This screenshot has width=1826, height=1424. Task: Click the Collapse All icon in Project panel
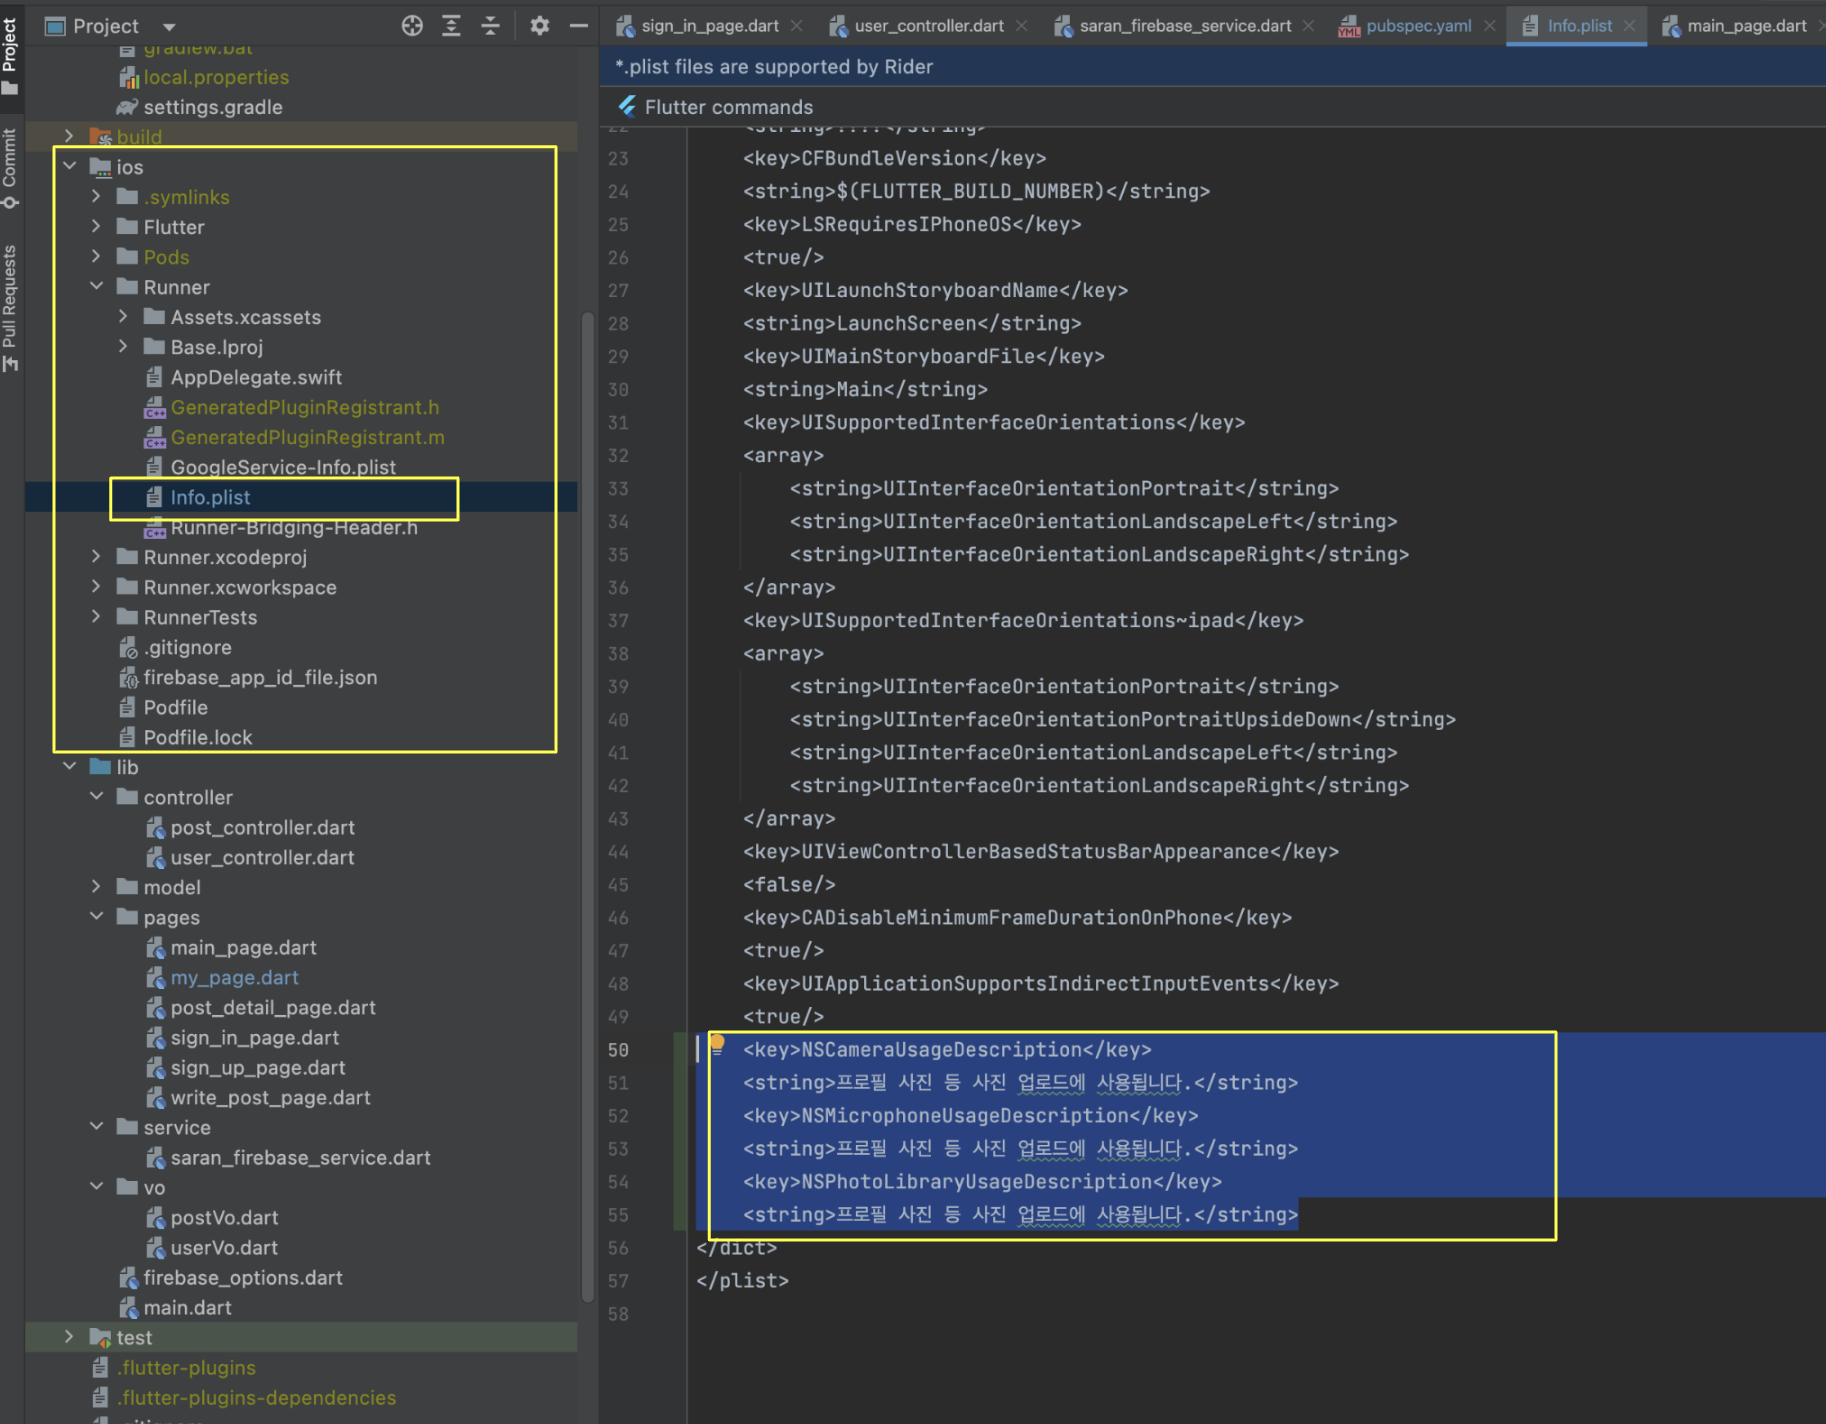coord(490,26)
